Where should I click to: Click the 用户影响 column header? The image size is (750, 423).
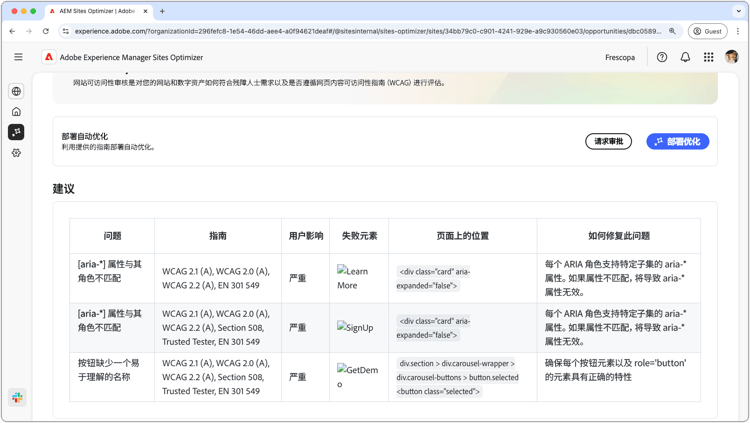[x=306, y=236]
